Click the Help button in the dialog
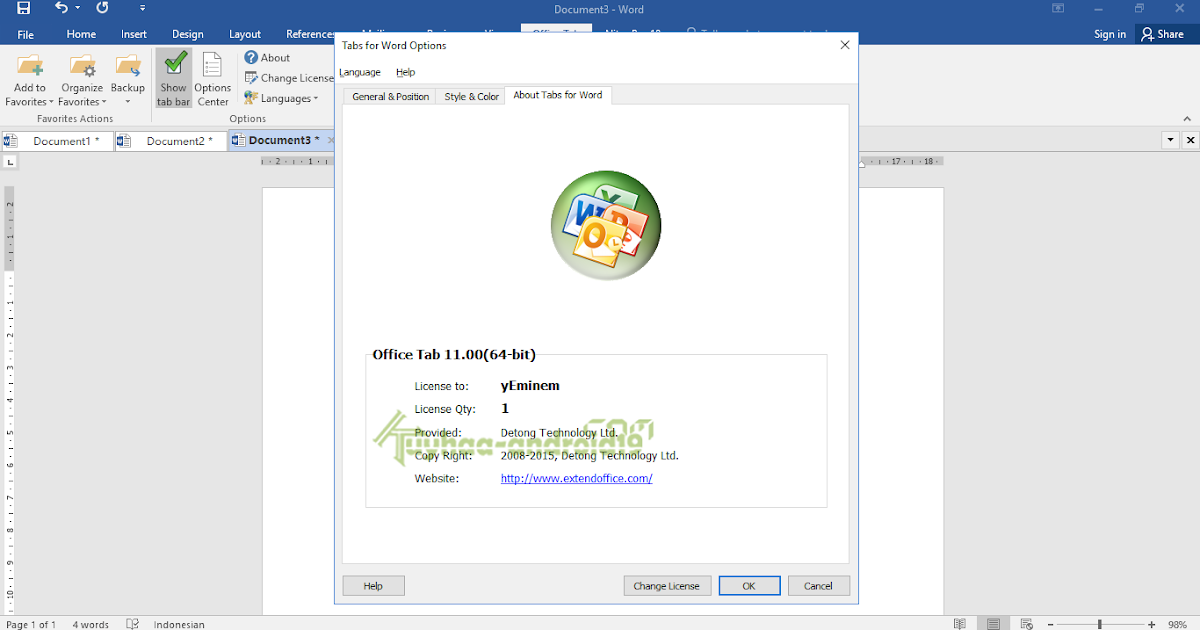1200x630 pixels. pyautogui.click(x=373, y=586)
